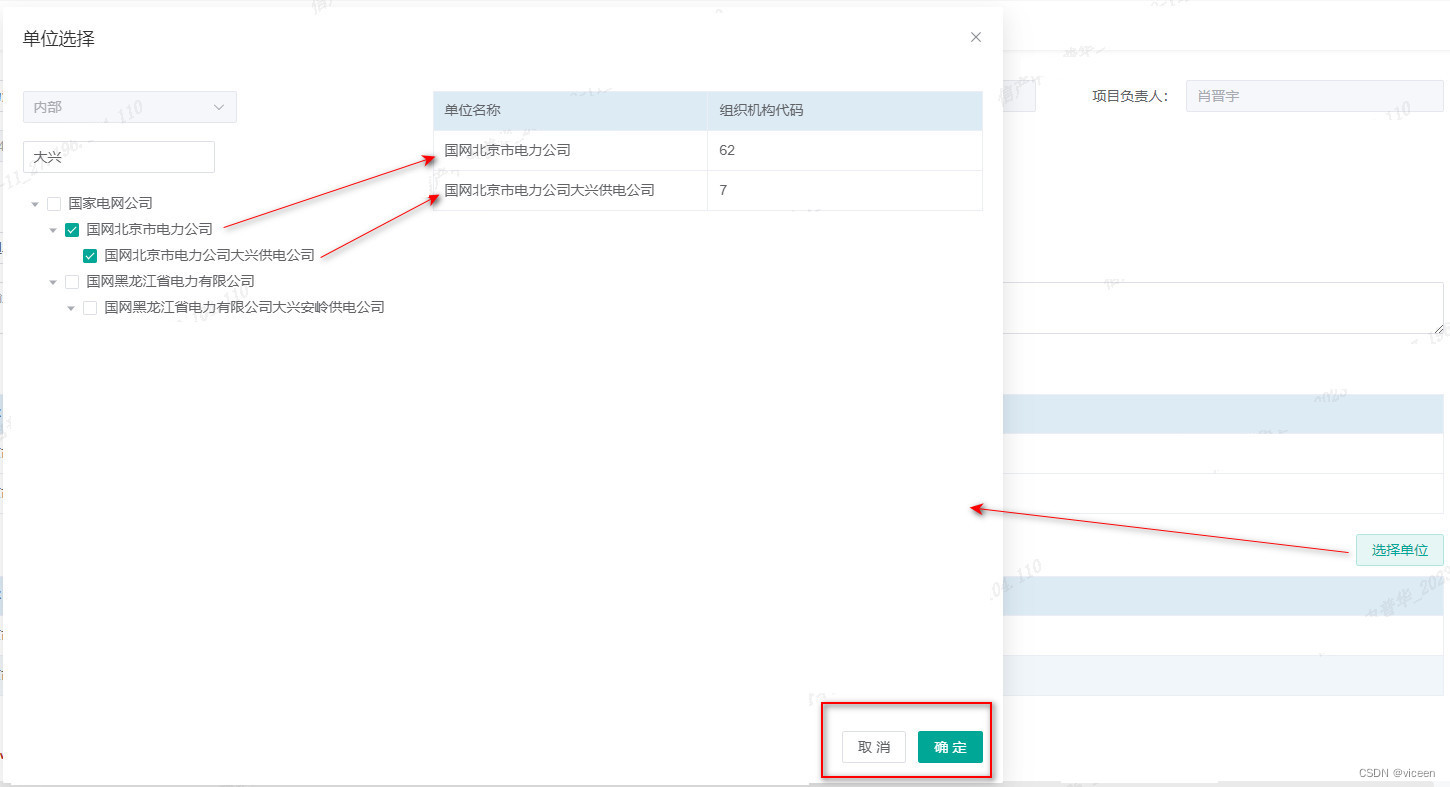Image resolution: width=1450 pixels, height=787 pixels.
Task: Click the 确定 button
Action: (950, 747)
